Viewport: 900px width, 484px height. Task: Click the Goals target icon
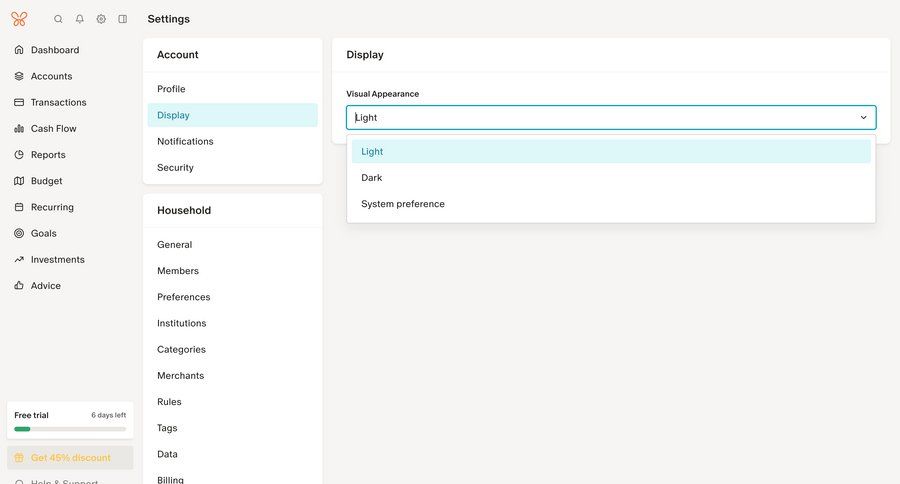[x=19, y=233]
